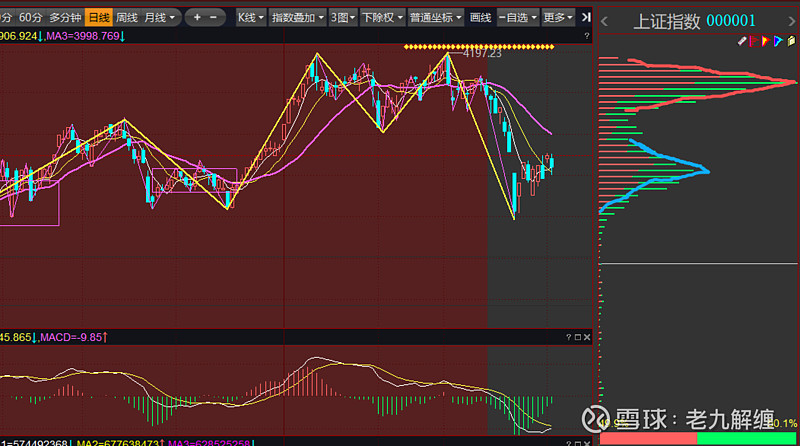
Task: Expand the 普通坐标 coordinate dropdown
Action: pyautogui.click(x=436, y=18)
